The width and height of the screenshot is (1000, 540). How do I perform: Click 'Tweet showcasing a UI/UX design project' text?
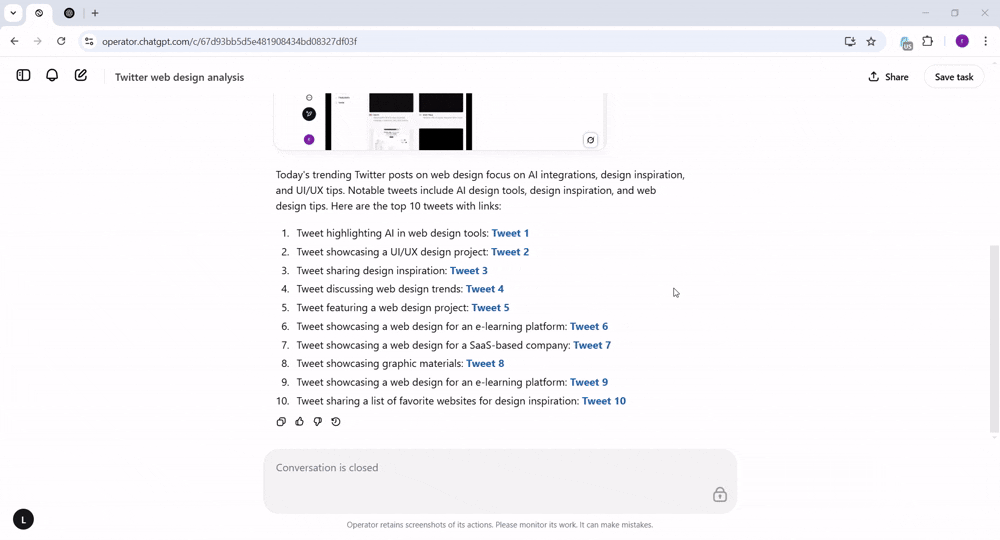click(392, 252)
